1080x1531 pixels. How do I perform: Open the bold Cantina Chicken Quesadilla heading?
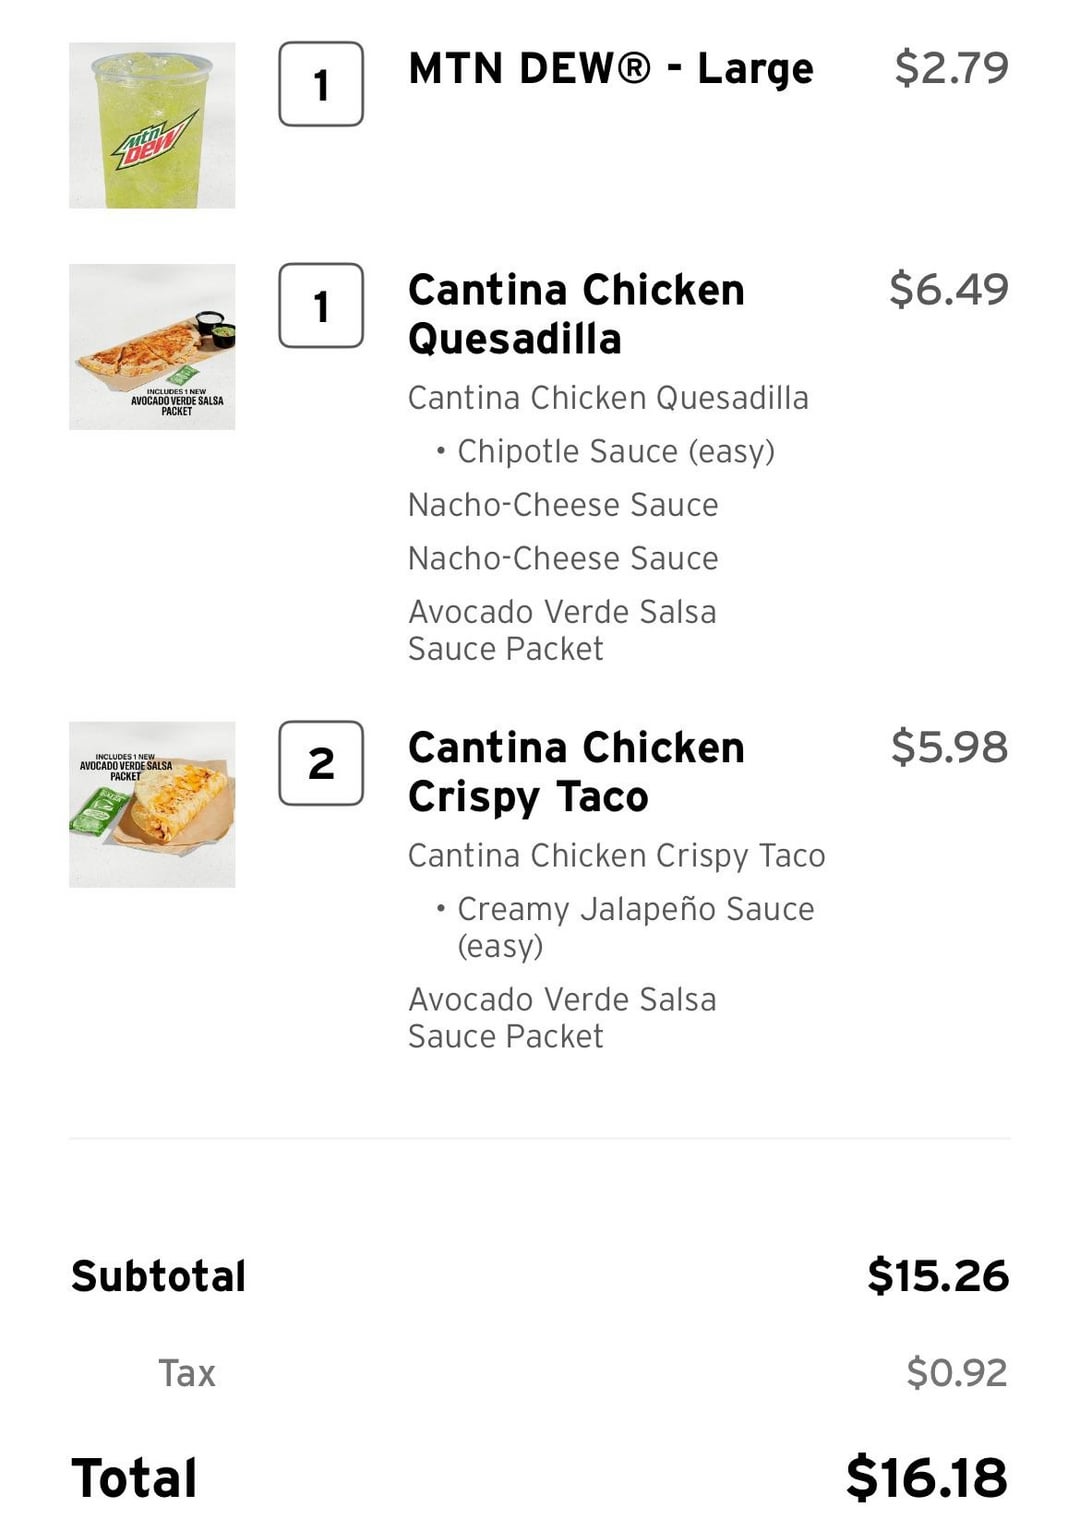(576, 314)
